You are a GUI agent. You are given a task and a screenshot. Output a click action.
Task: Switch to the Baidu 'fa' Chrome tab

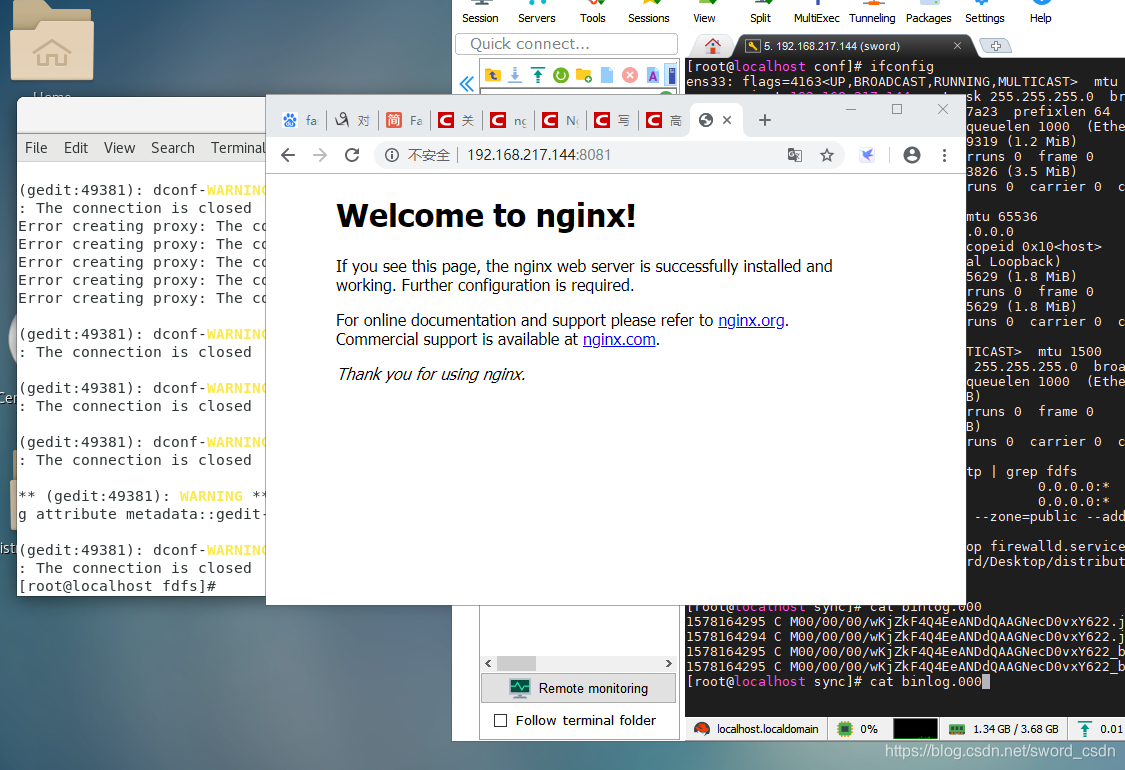[x=301, y=121]
